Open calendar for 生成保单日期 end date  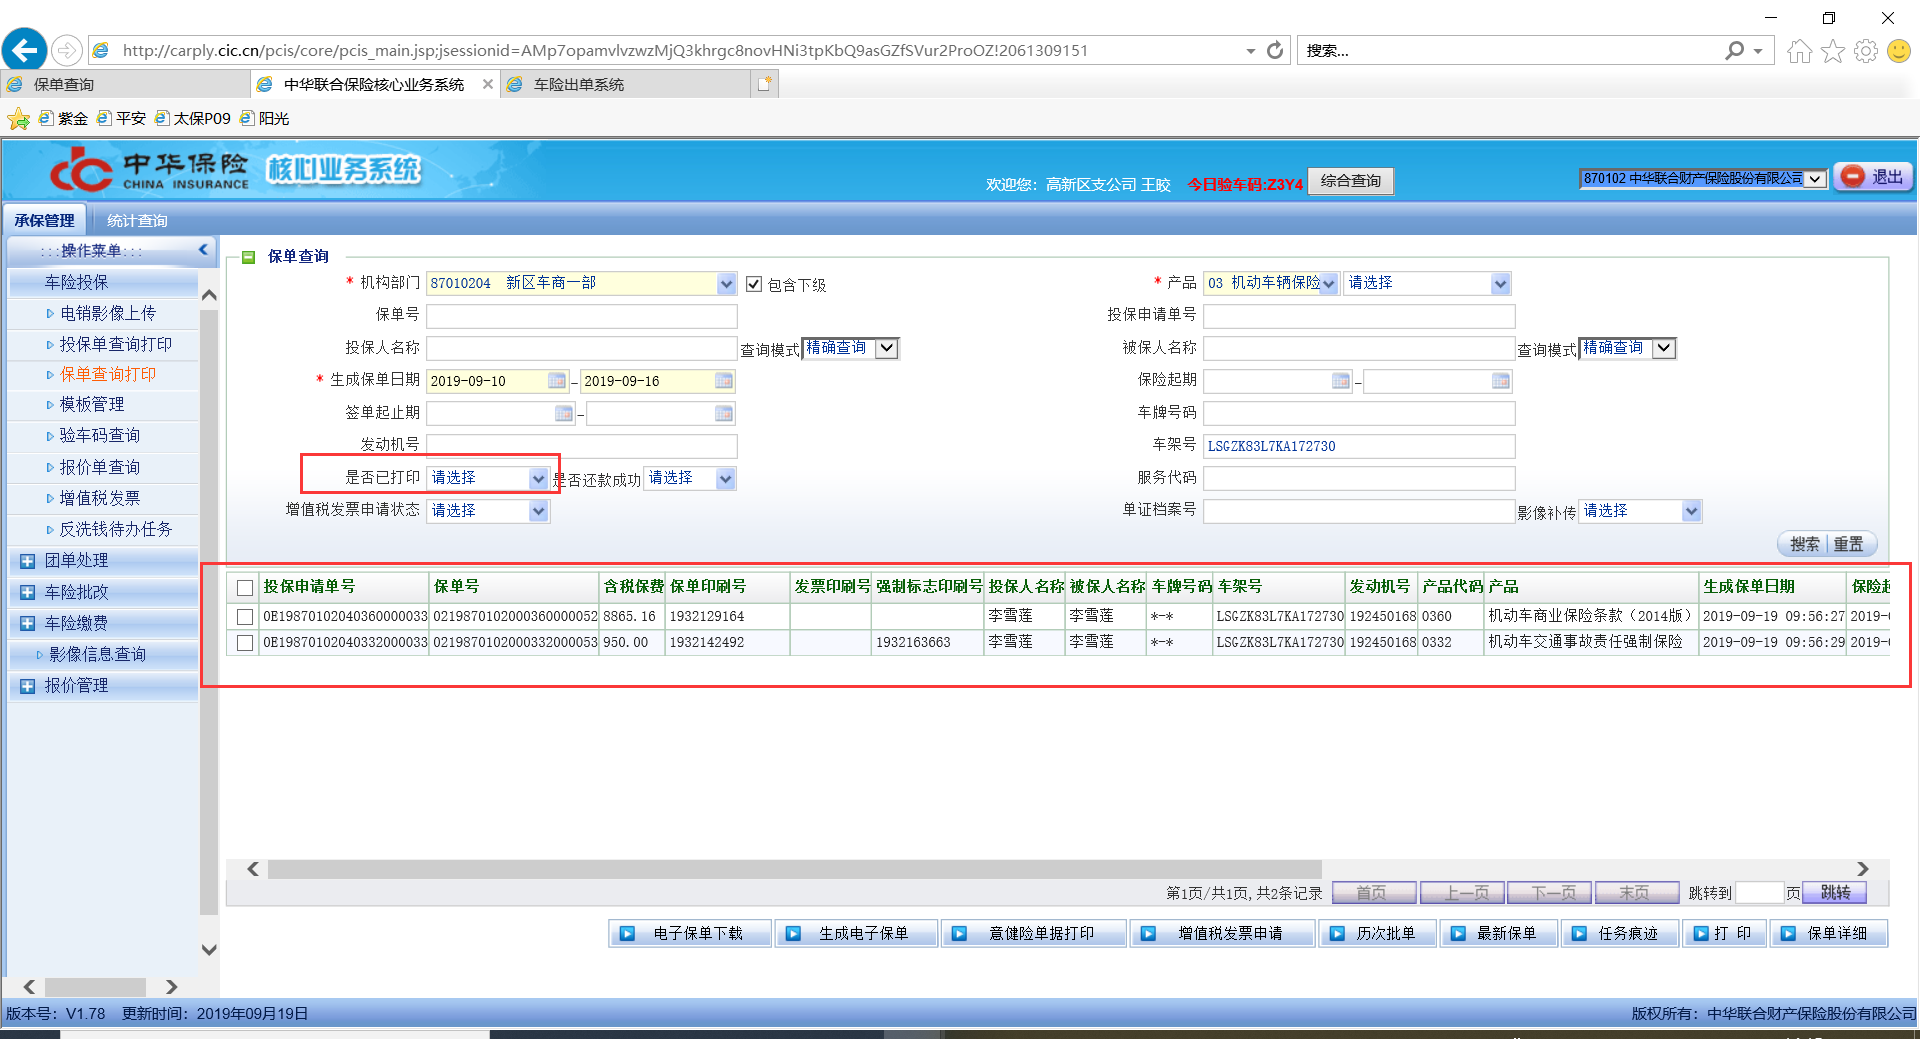[724, 381]
